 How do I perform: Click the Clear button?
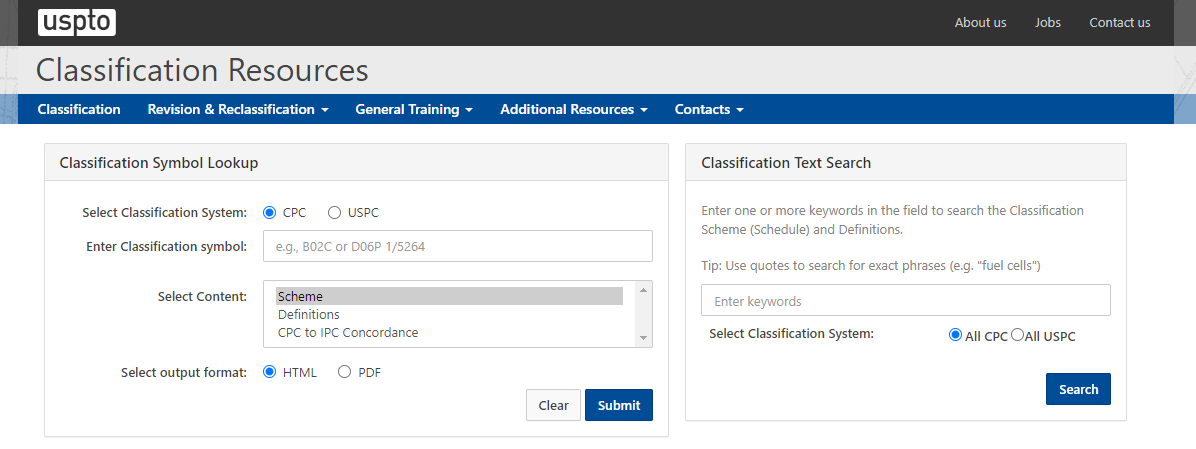pos(553,405)
